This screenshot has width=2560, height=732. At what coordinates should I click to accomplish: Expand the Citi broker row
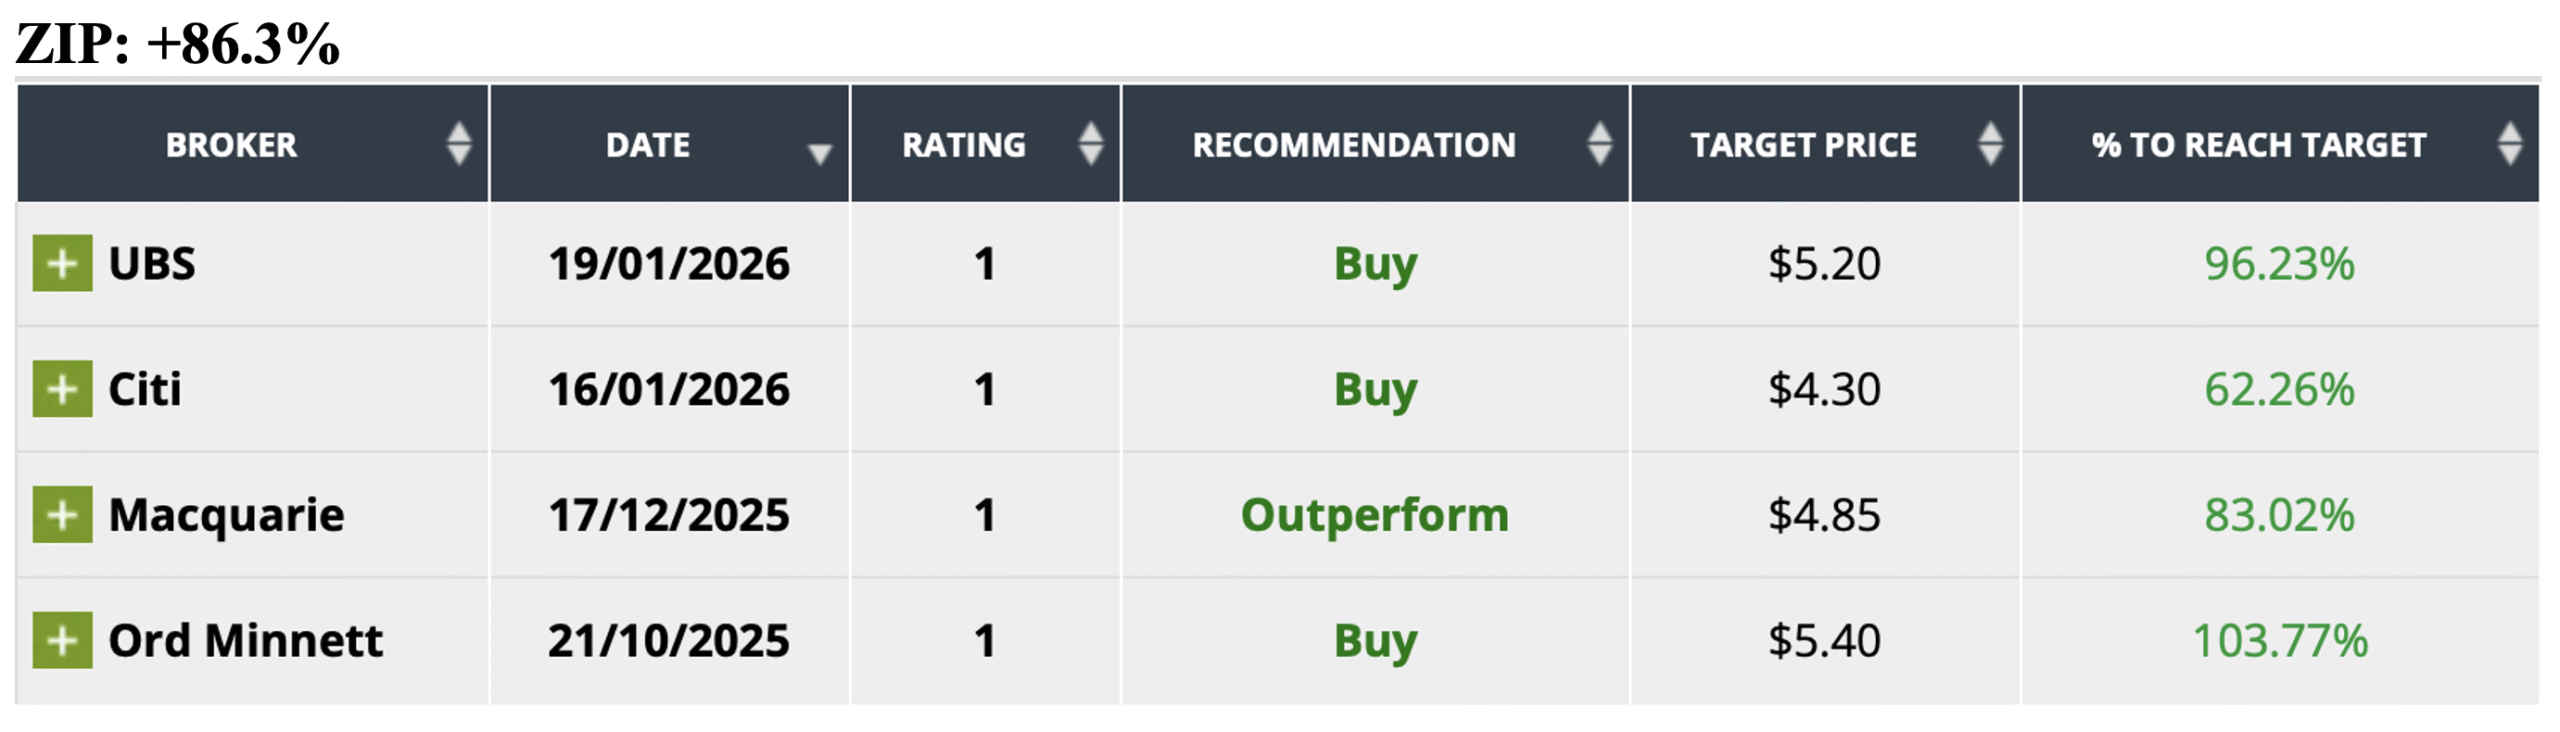(62, 389)
